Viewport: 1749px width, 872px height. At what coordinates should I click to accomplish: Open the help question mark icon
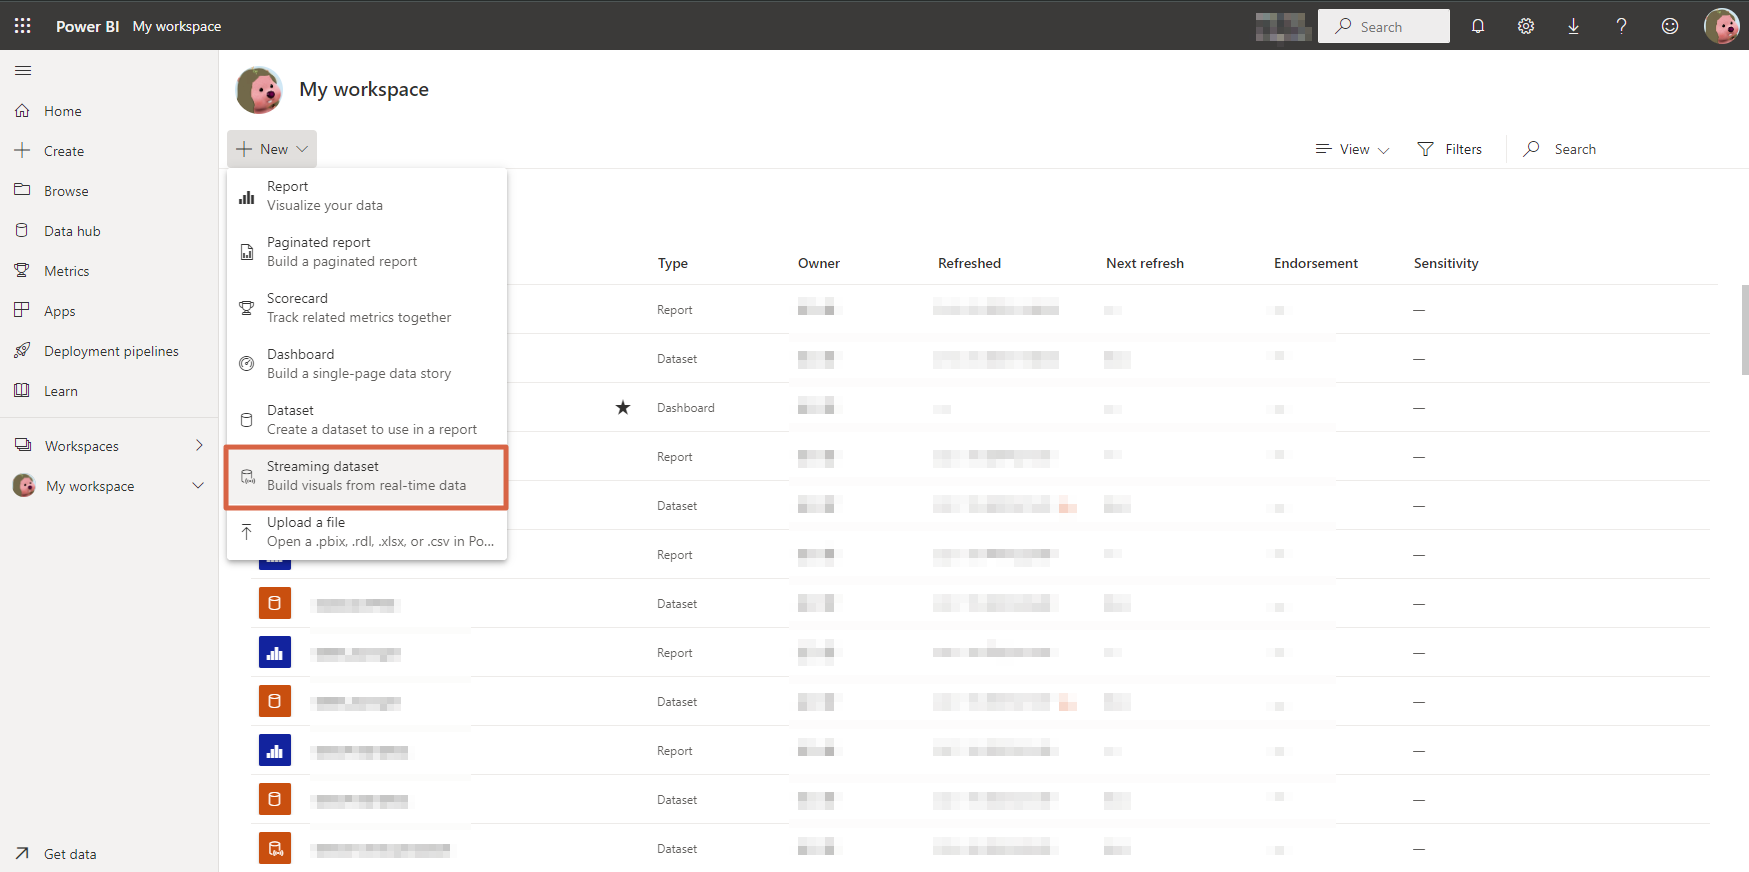(1622, 26)
